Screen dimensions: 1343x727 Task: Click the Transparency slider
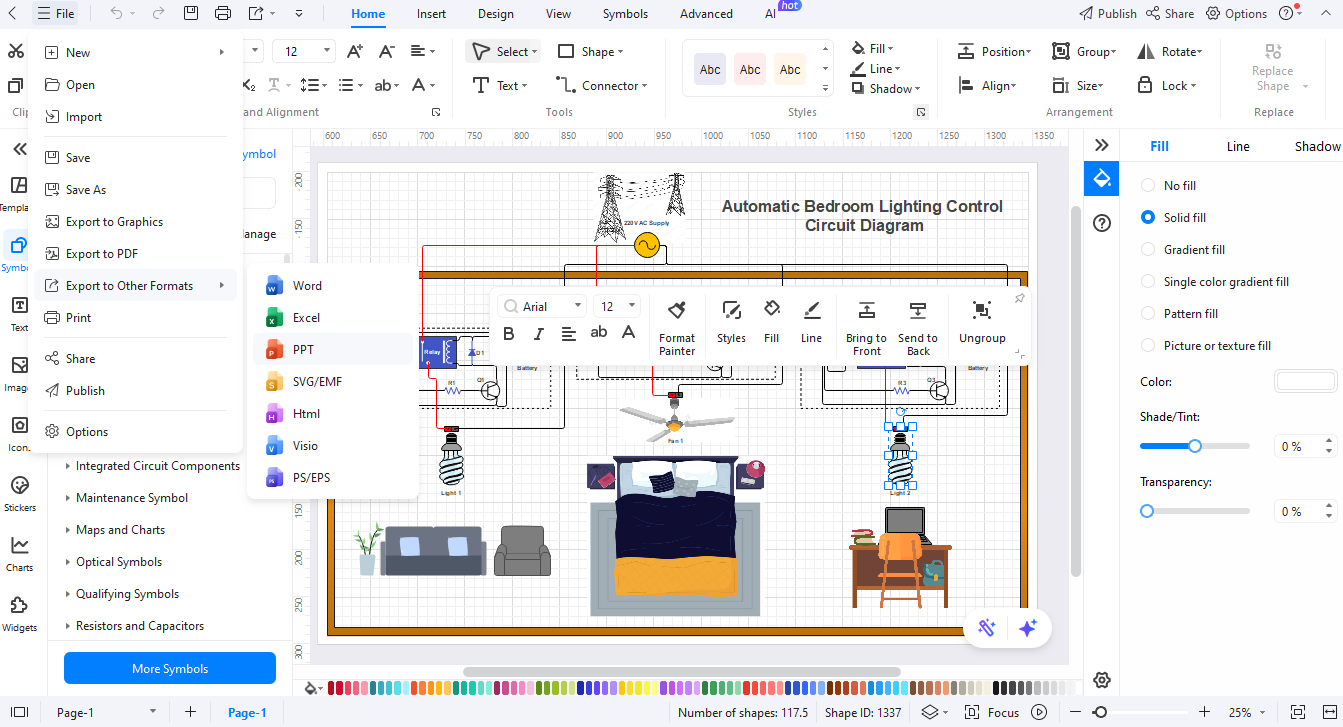tap(1195, 511)
